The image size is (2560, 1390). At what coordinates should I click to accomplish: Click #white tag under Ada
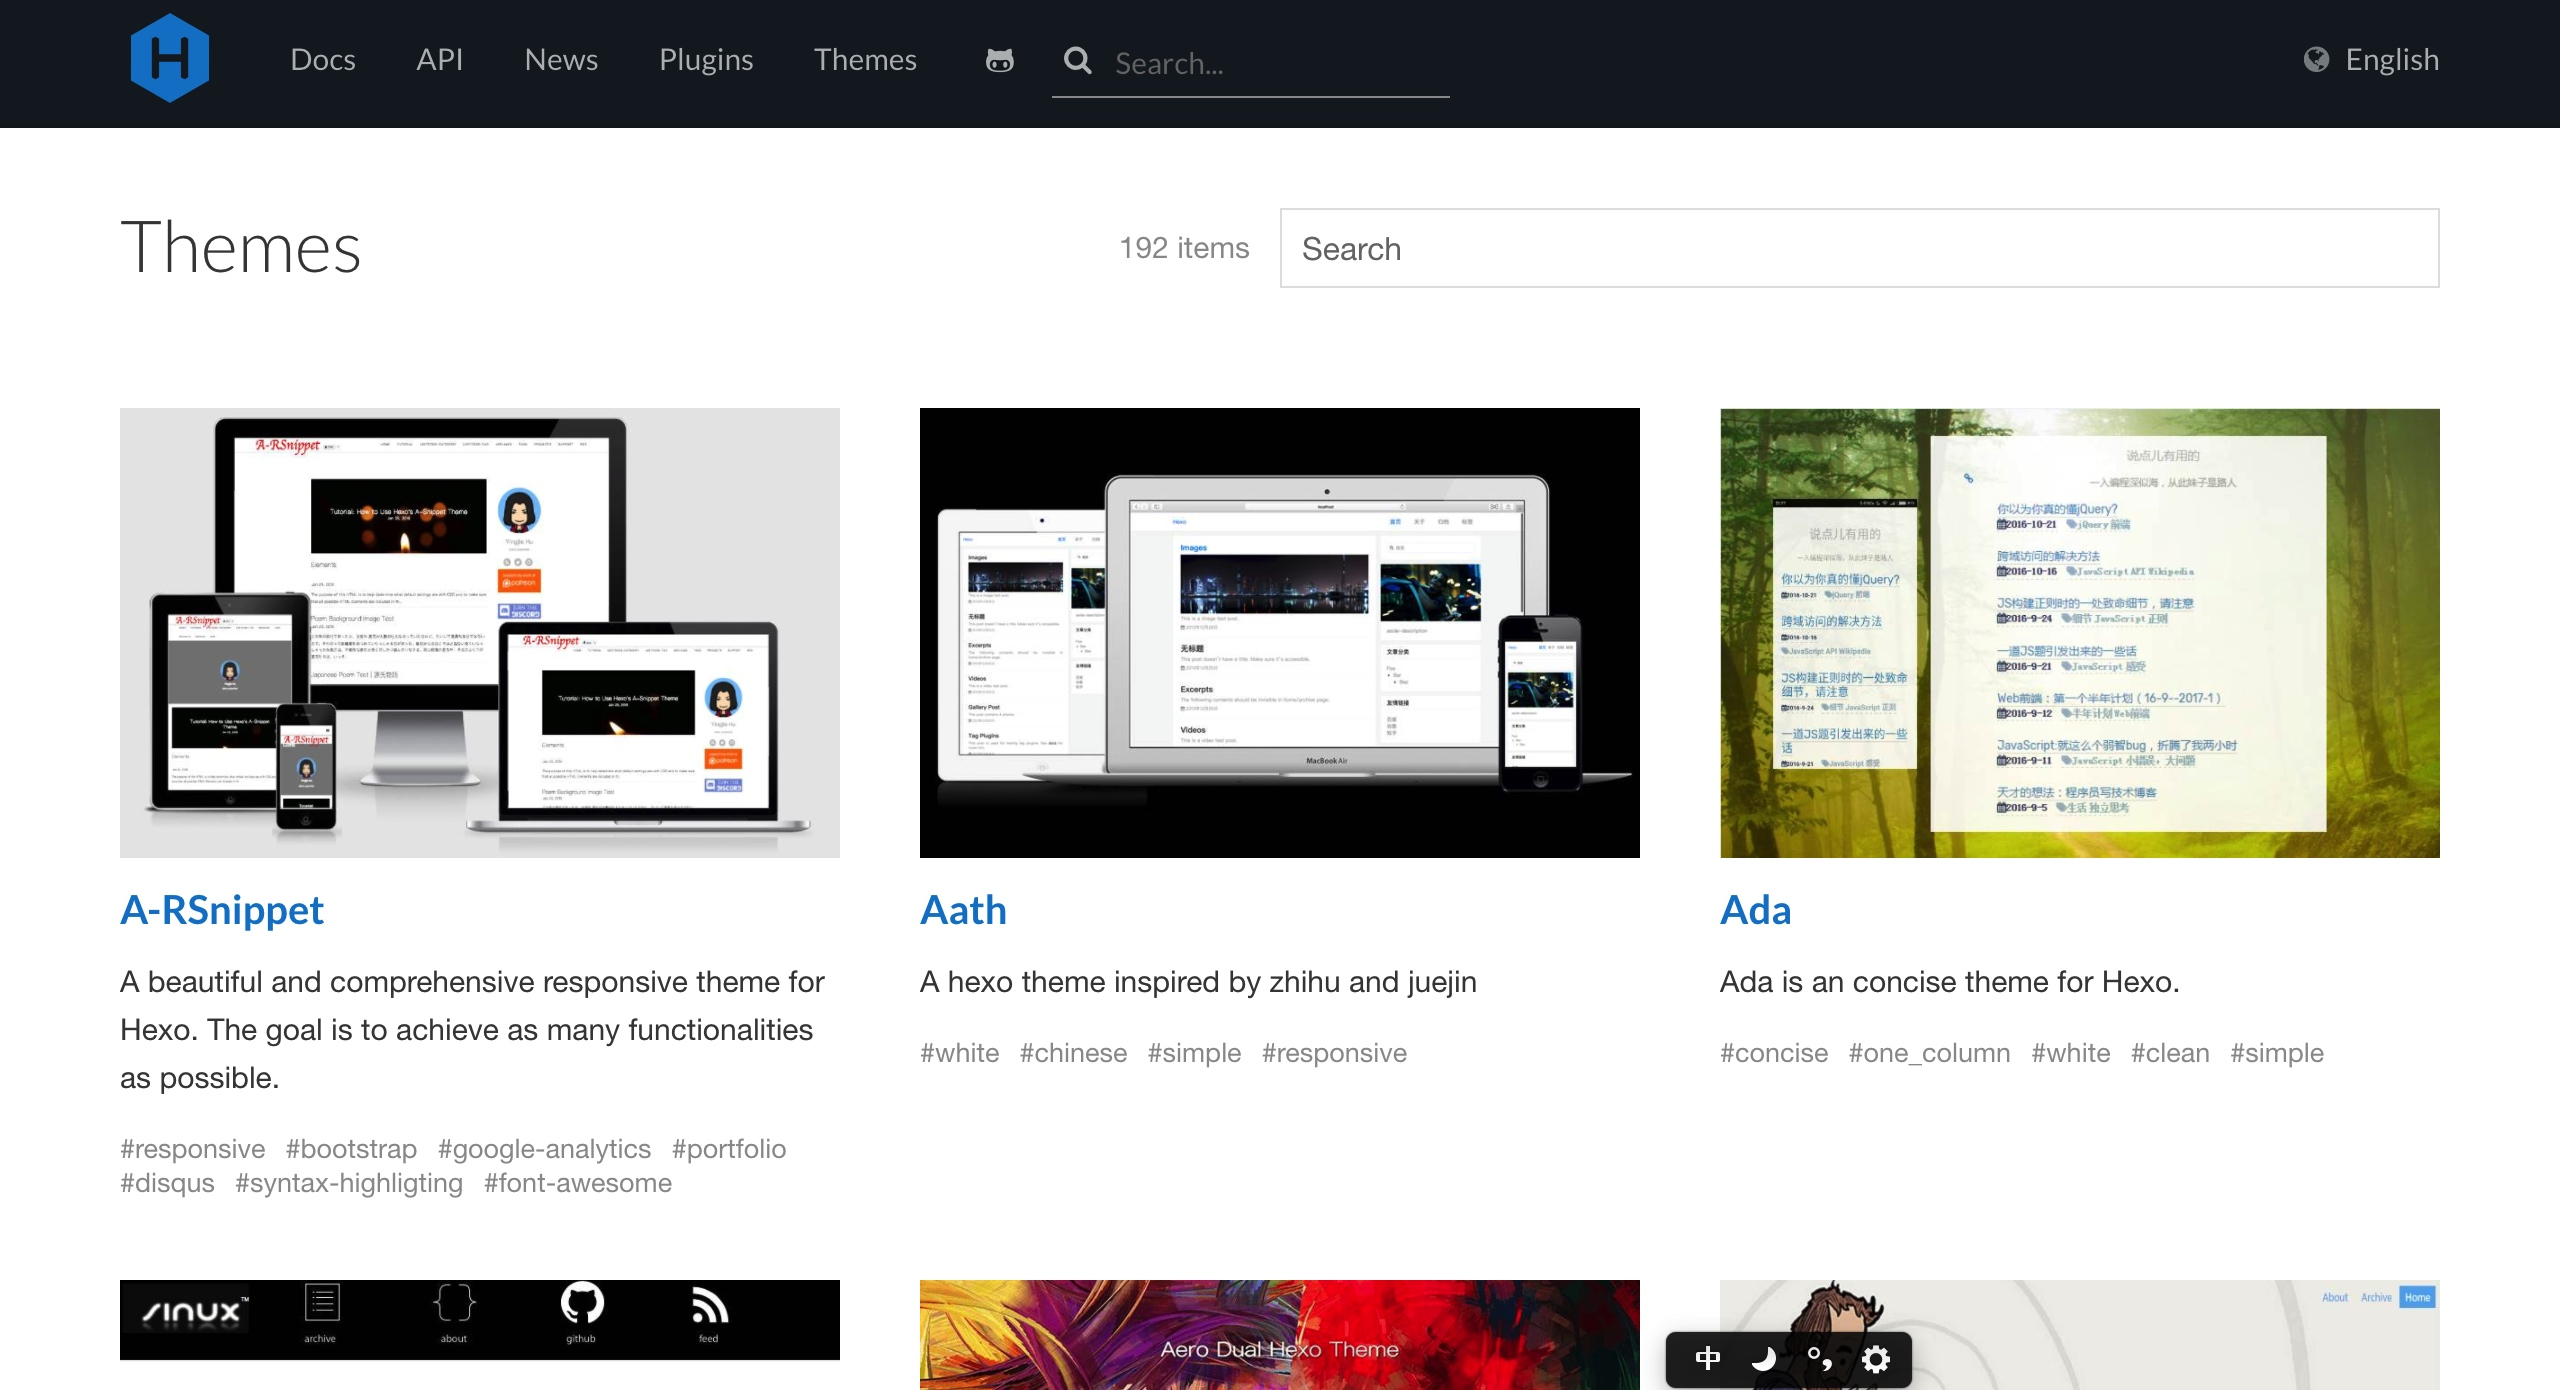tap(2070, 1053)
